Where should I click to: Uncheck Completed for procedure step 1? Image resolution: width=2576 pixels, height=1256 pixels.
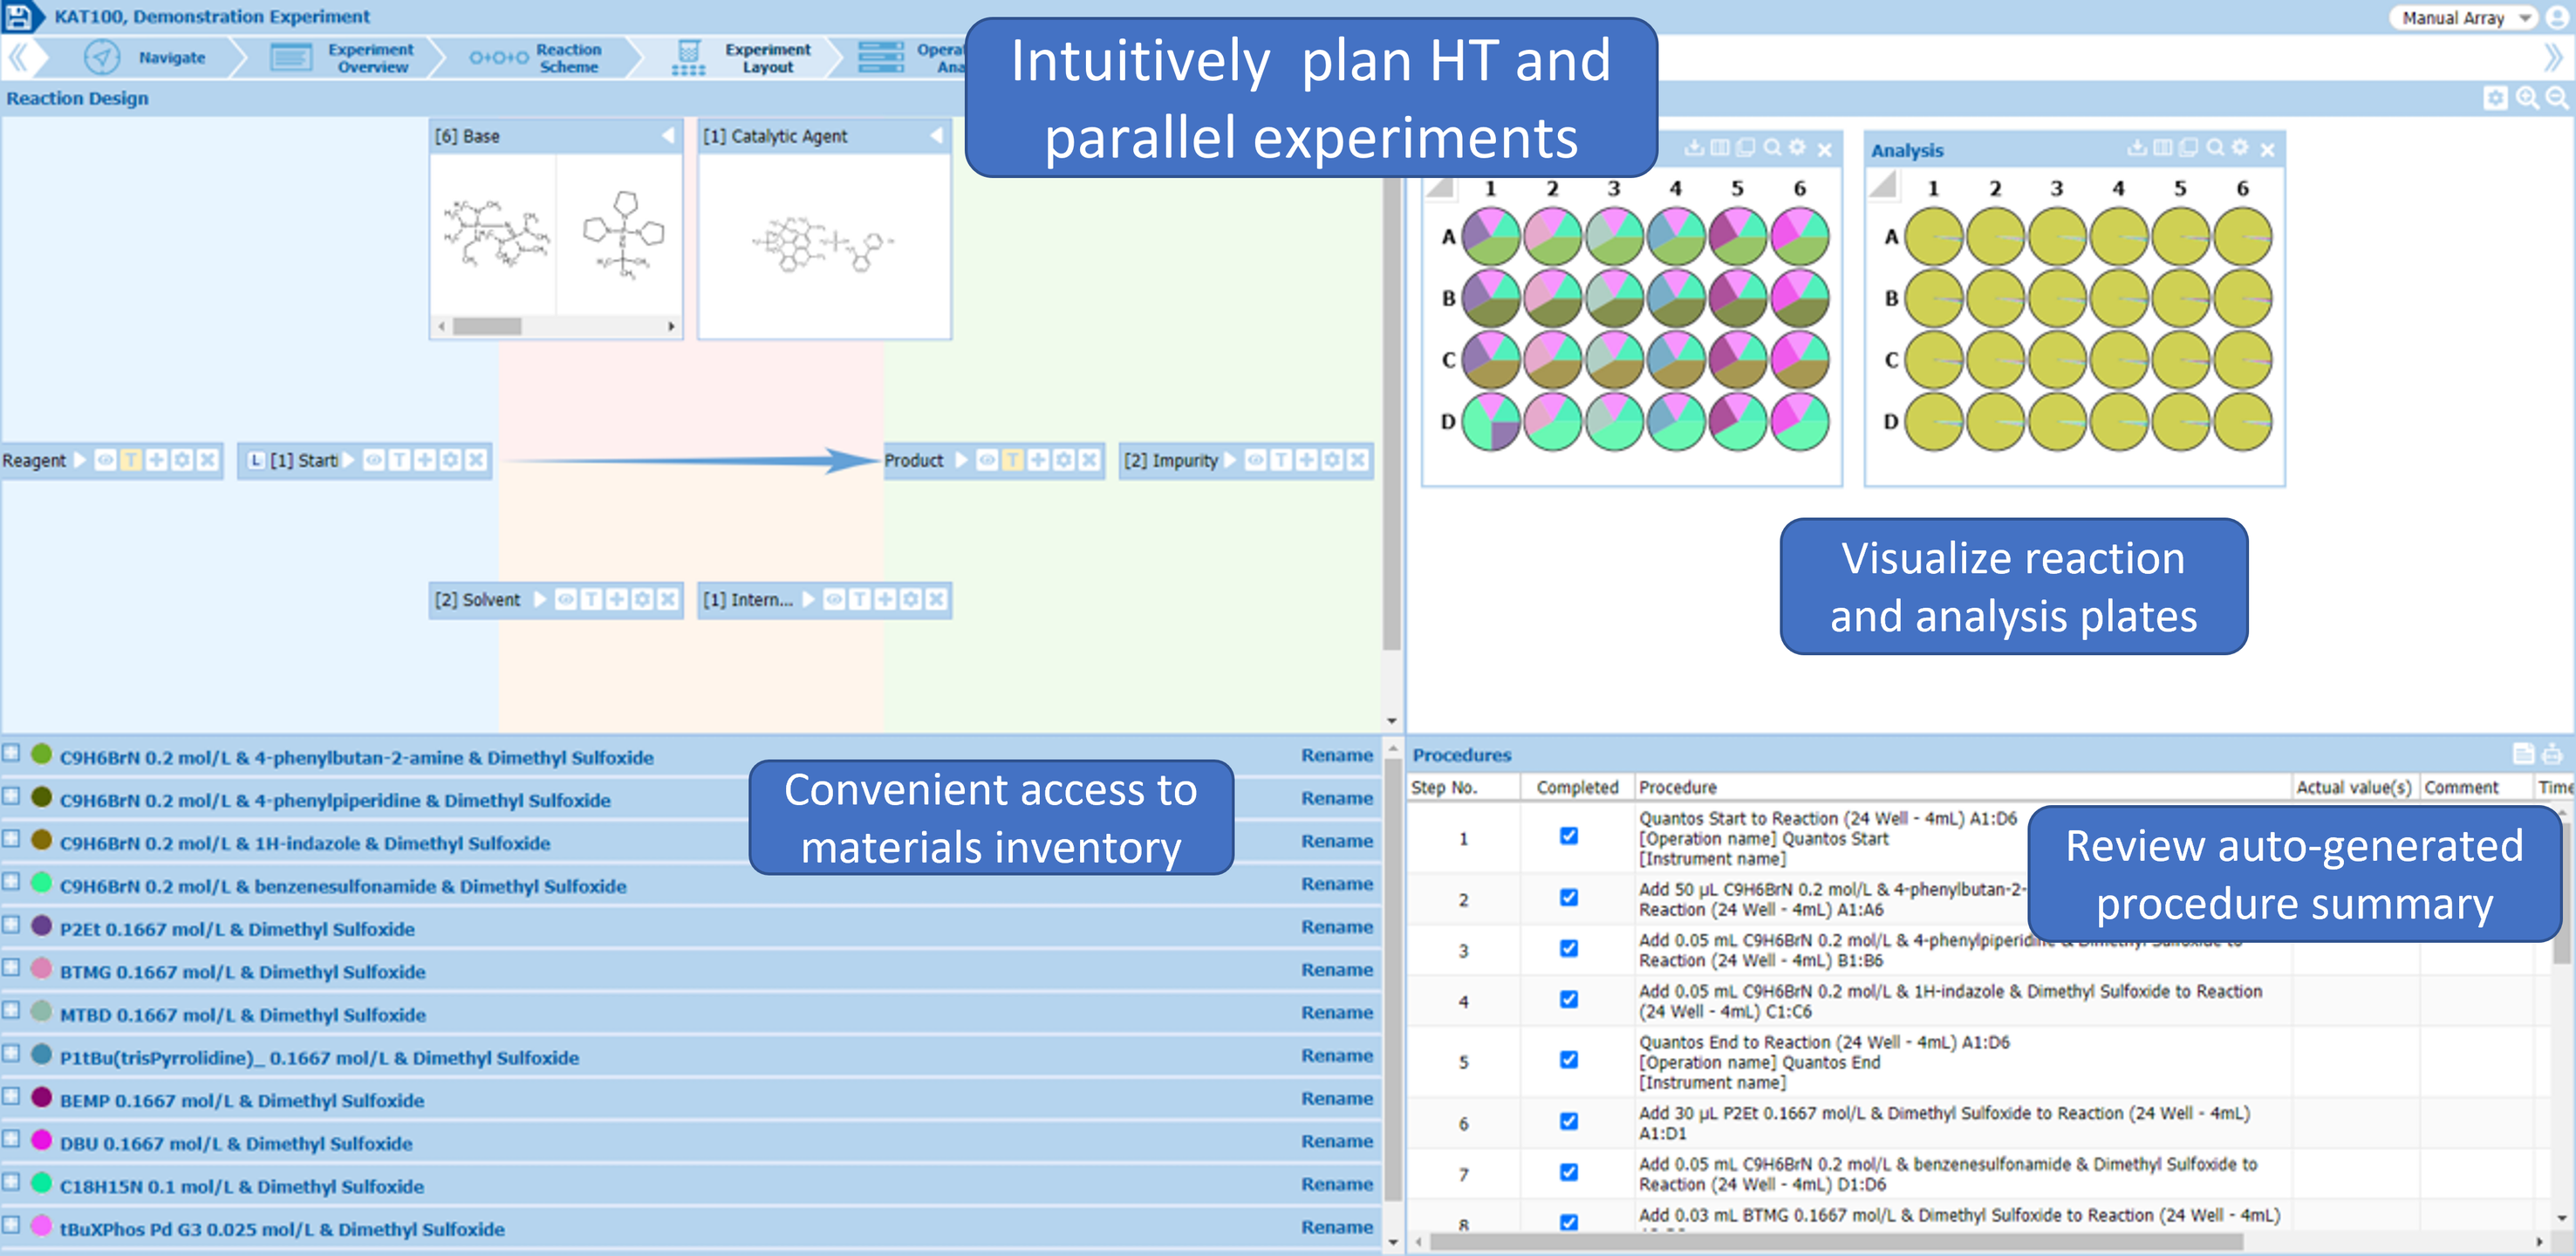click(x=1569, y=836)
